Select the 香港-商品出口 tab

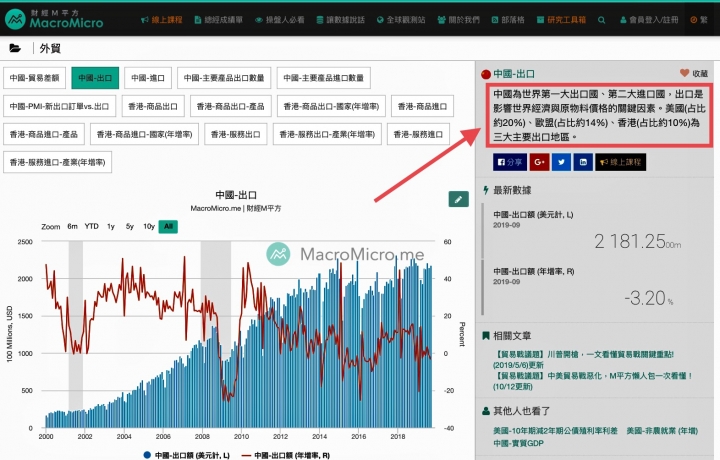pyautogui.click(x=153, y=106)
